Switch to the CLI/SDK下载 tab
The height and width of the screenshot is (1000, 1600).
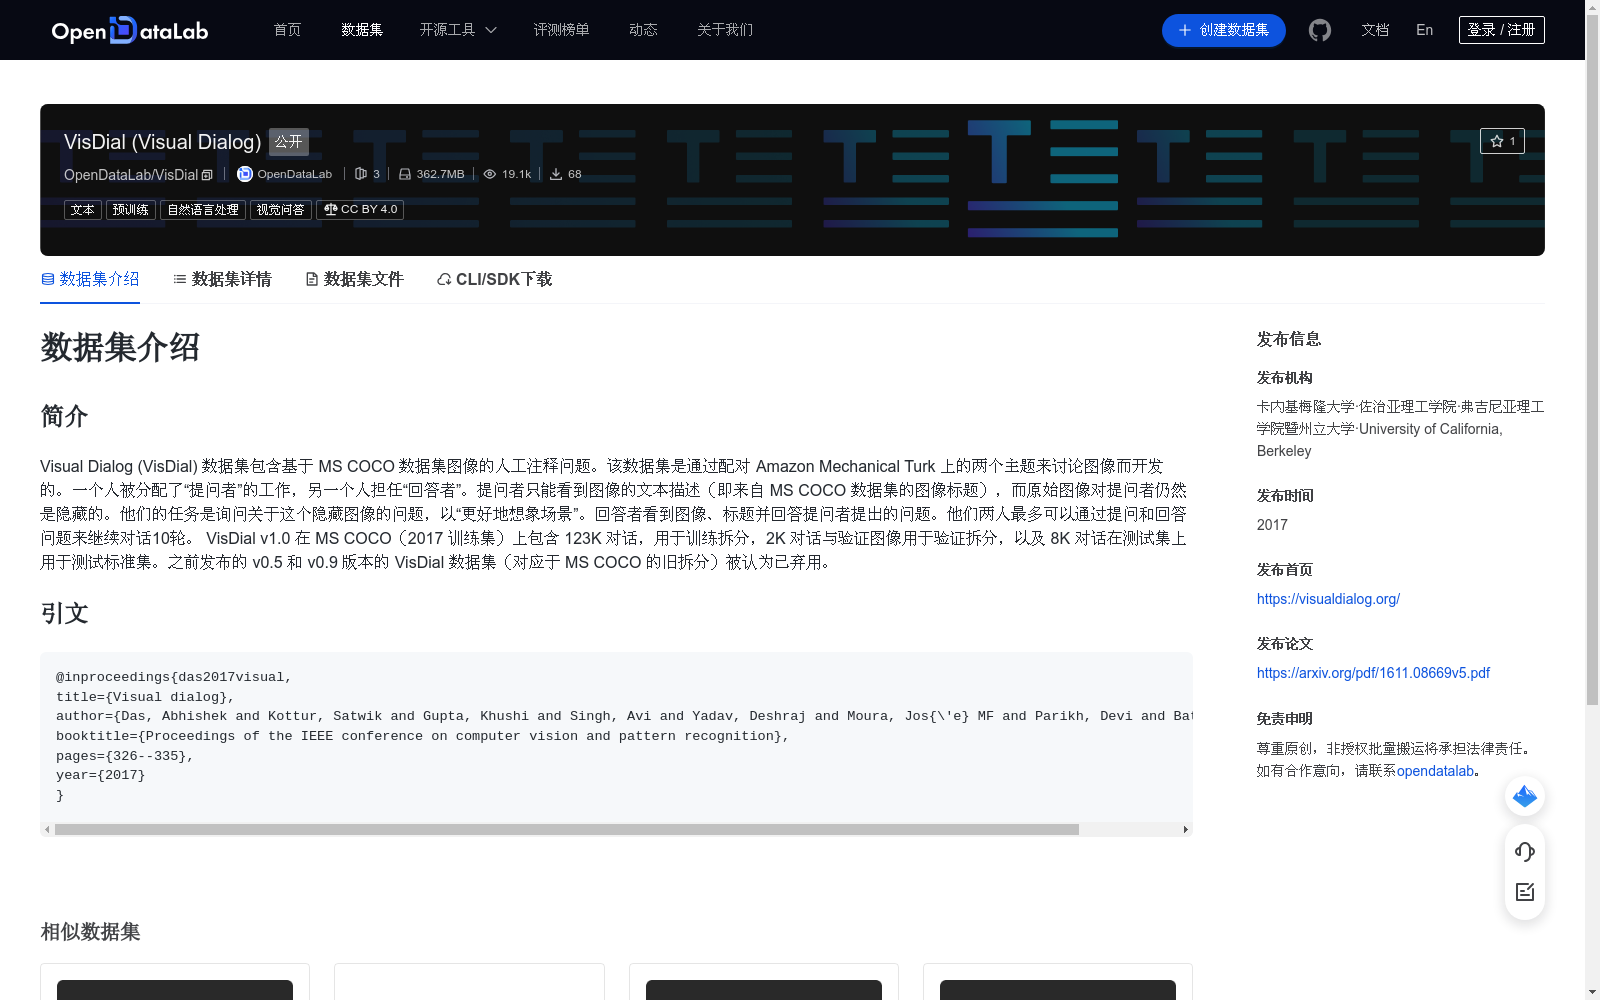coord(494,279)
